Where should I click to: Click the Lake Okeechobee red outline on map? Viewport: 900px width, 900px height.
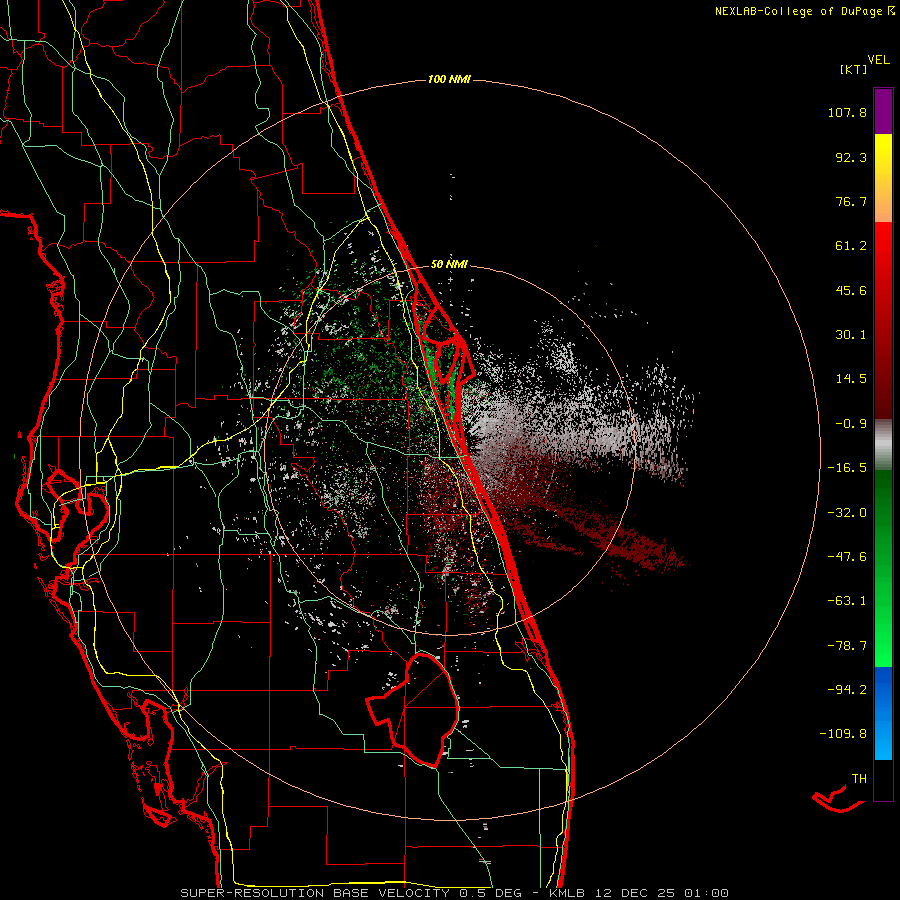click(414, 710)
